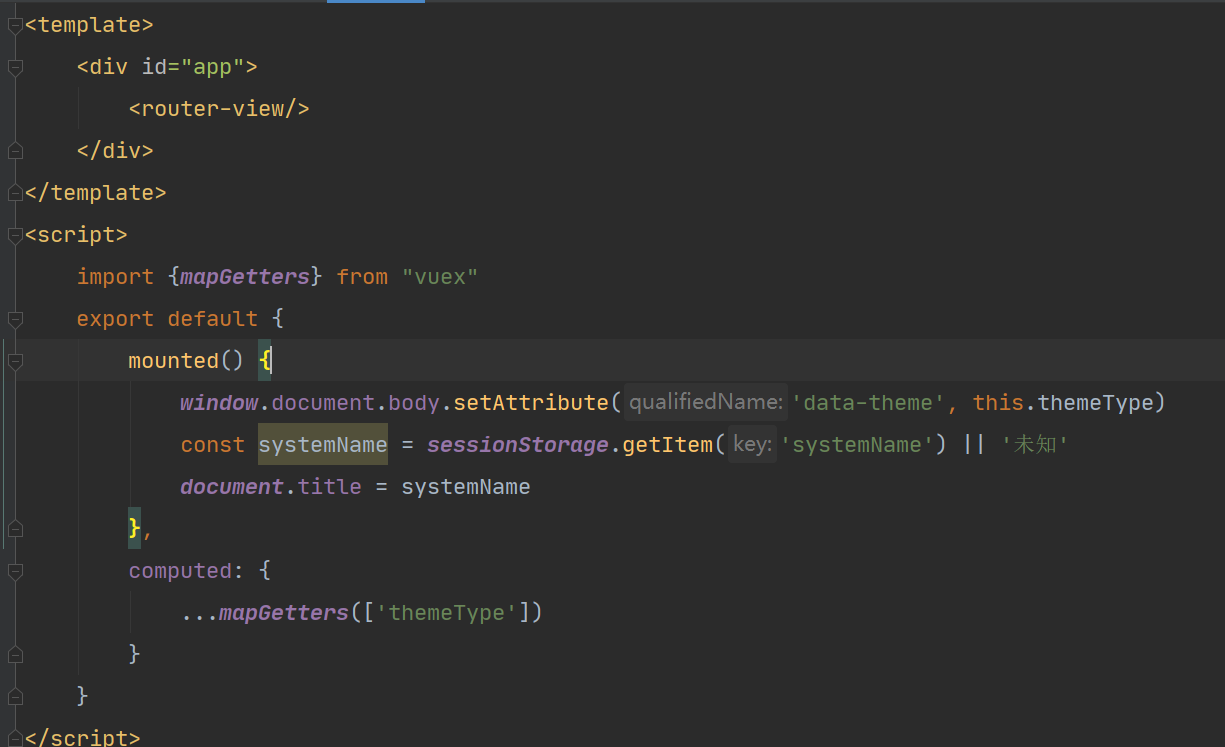Click mapGetters in the import statement
The image size is (1225, 747).
(245, 277)
